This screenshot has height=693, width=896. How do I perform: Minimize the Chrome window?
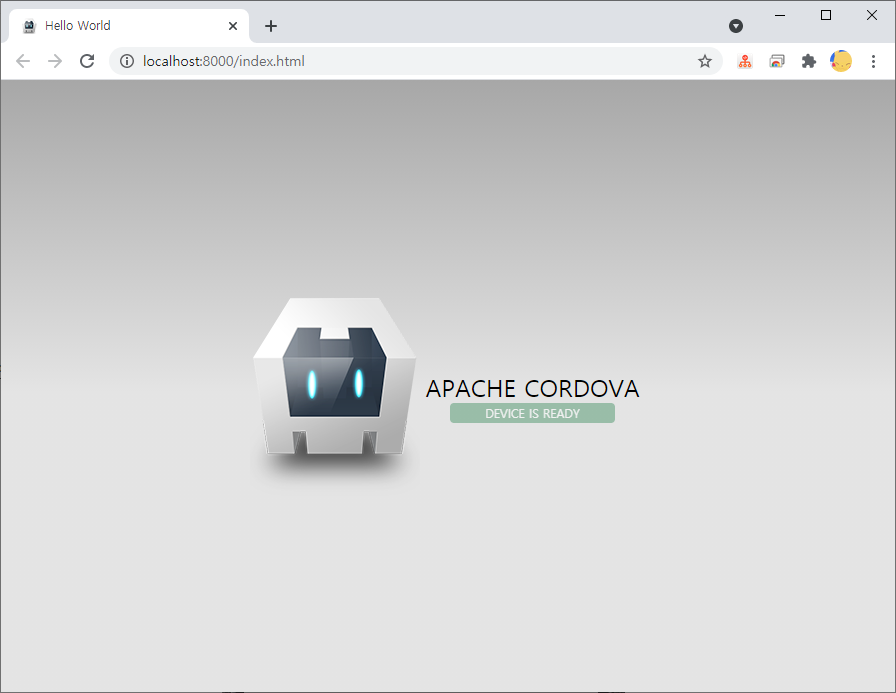[780, 15]
